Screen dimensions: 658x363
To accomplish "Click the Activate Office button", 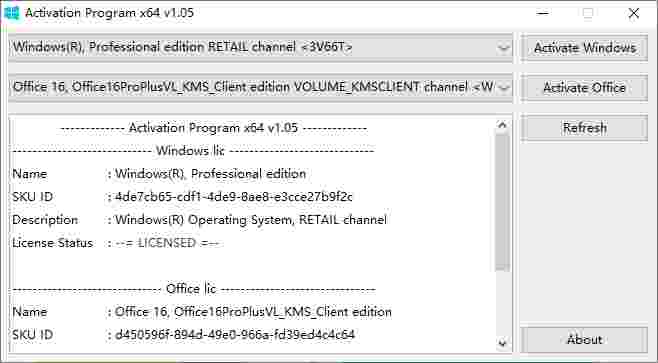I will (584, 88).
